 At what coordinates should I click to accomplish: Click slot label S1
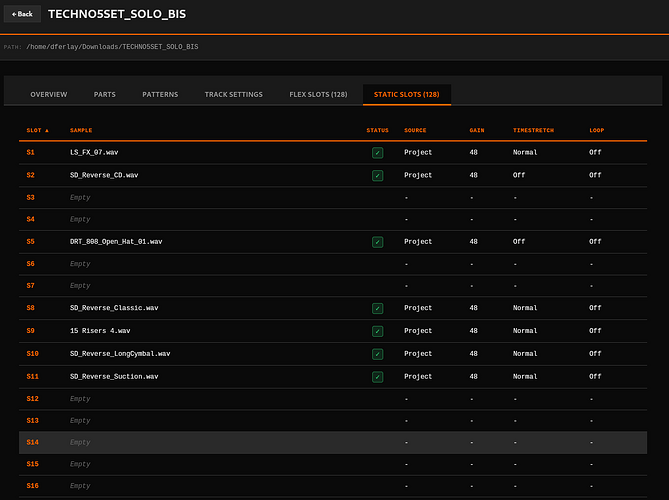[x=30, y=152]
